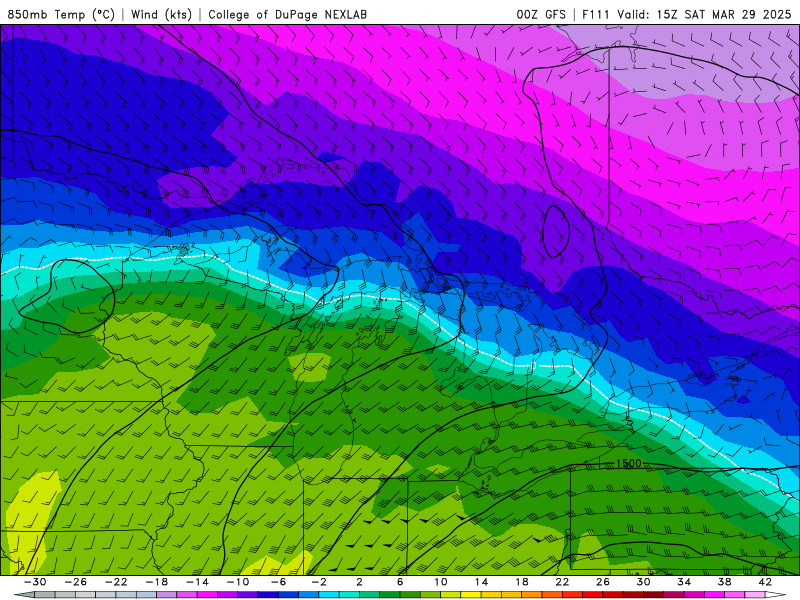Pick the dark blue colorbar swatch below -6
The width and height of the screenshot is (800, 600).
(268, 595)
